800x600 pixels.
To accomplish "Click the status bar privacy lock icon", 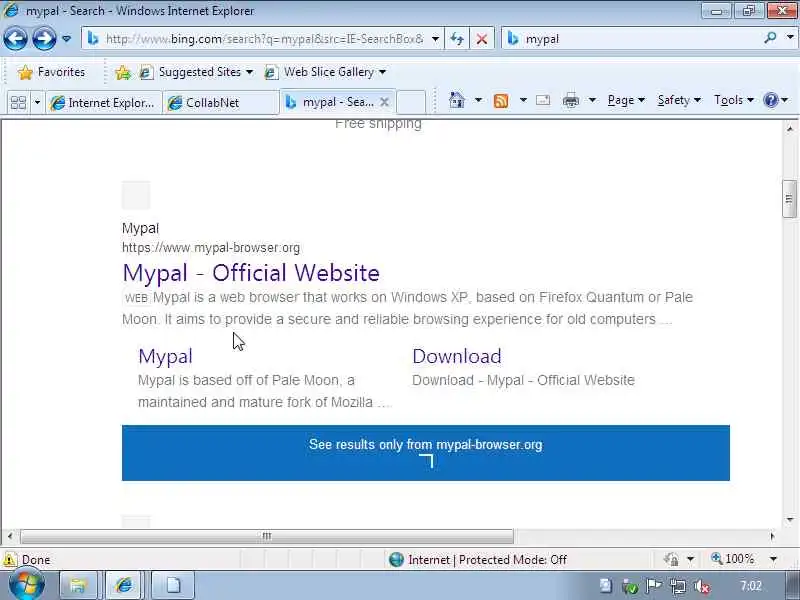I will coord(671,560).
